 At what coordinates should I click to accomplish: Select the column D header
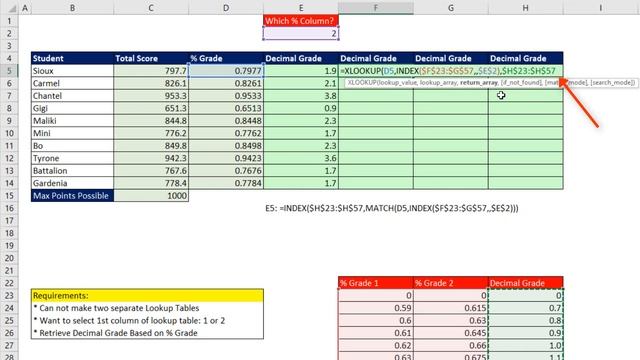(226, 7)
